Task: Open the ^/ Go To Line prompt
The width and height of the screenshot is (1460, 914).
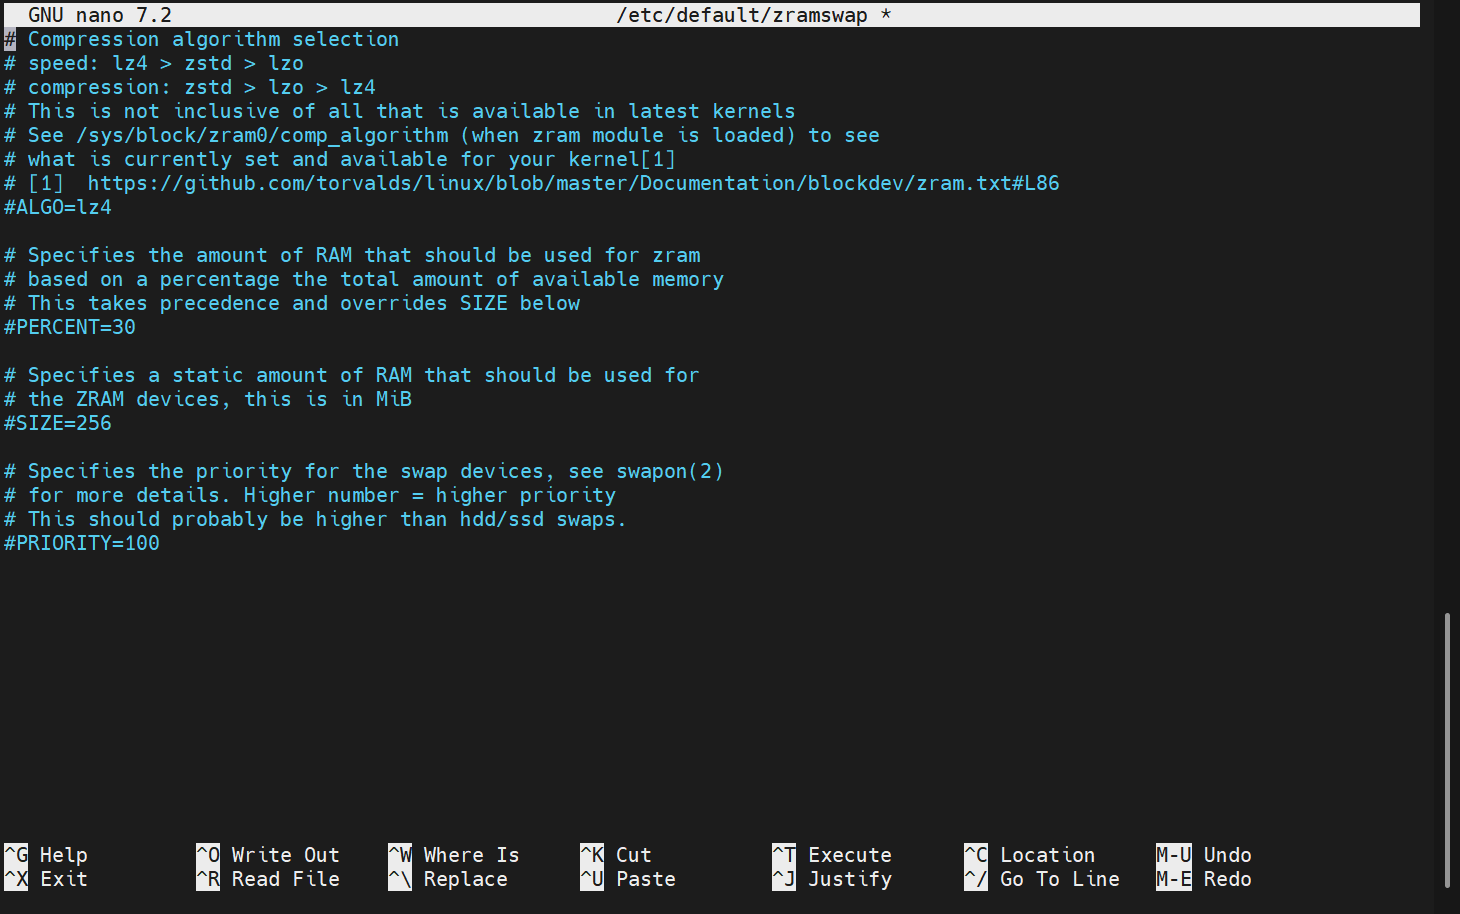Action: (1042, 879)
